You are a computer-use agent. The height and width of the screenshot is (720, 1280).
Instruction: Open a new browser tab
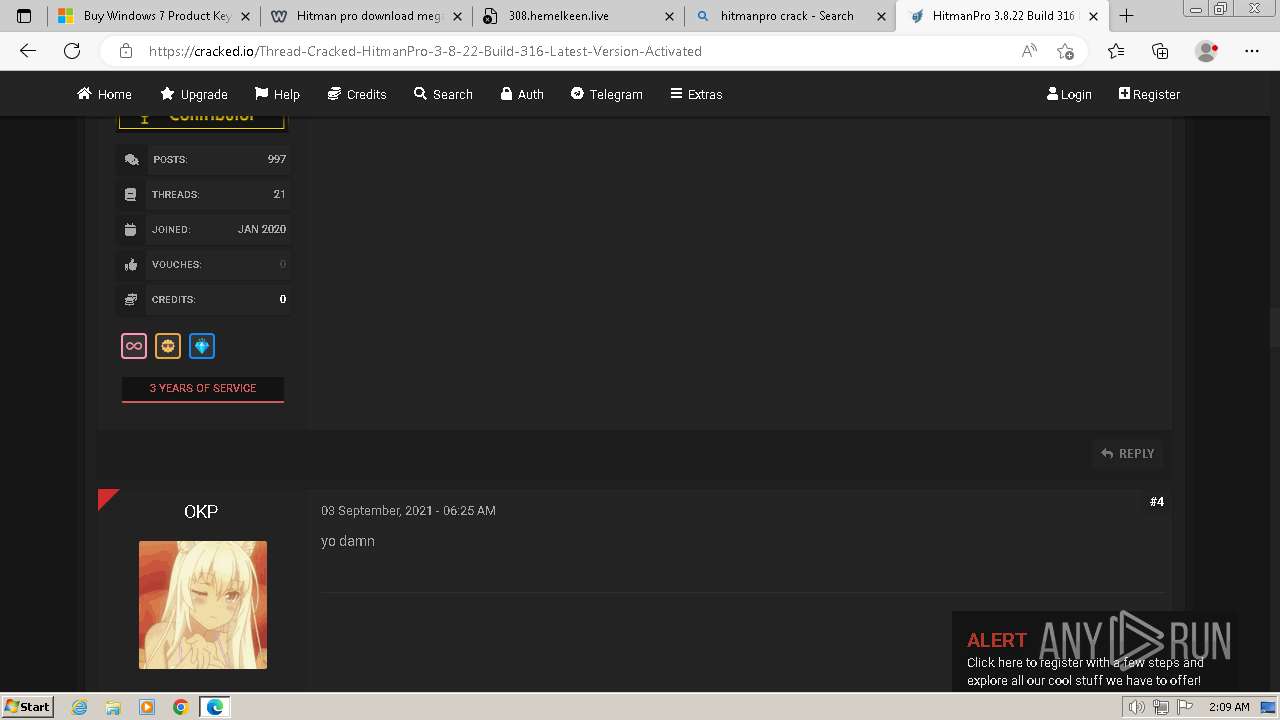[x=1126, y=16]
